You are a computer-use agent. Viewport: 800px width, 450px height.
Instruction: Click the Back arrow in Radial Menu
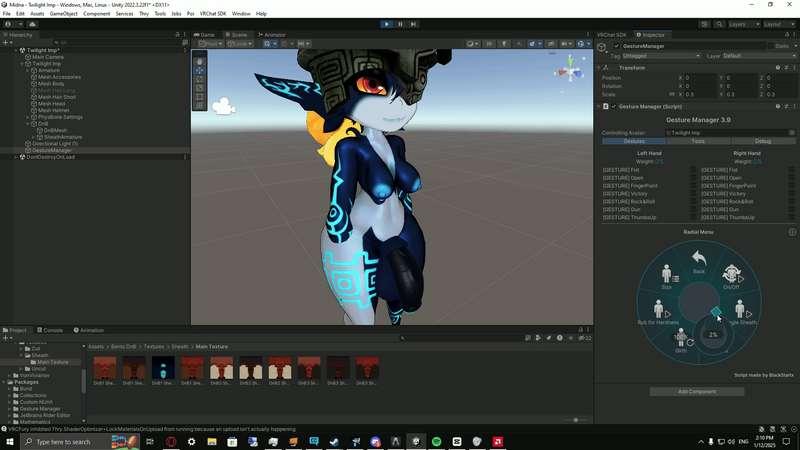click(699, 262)
